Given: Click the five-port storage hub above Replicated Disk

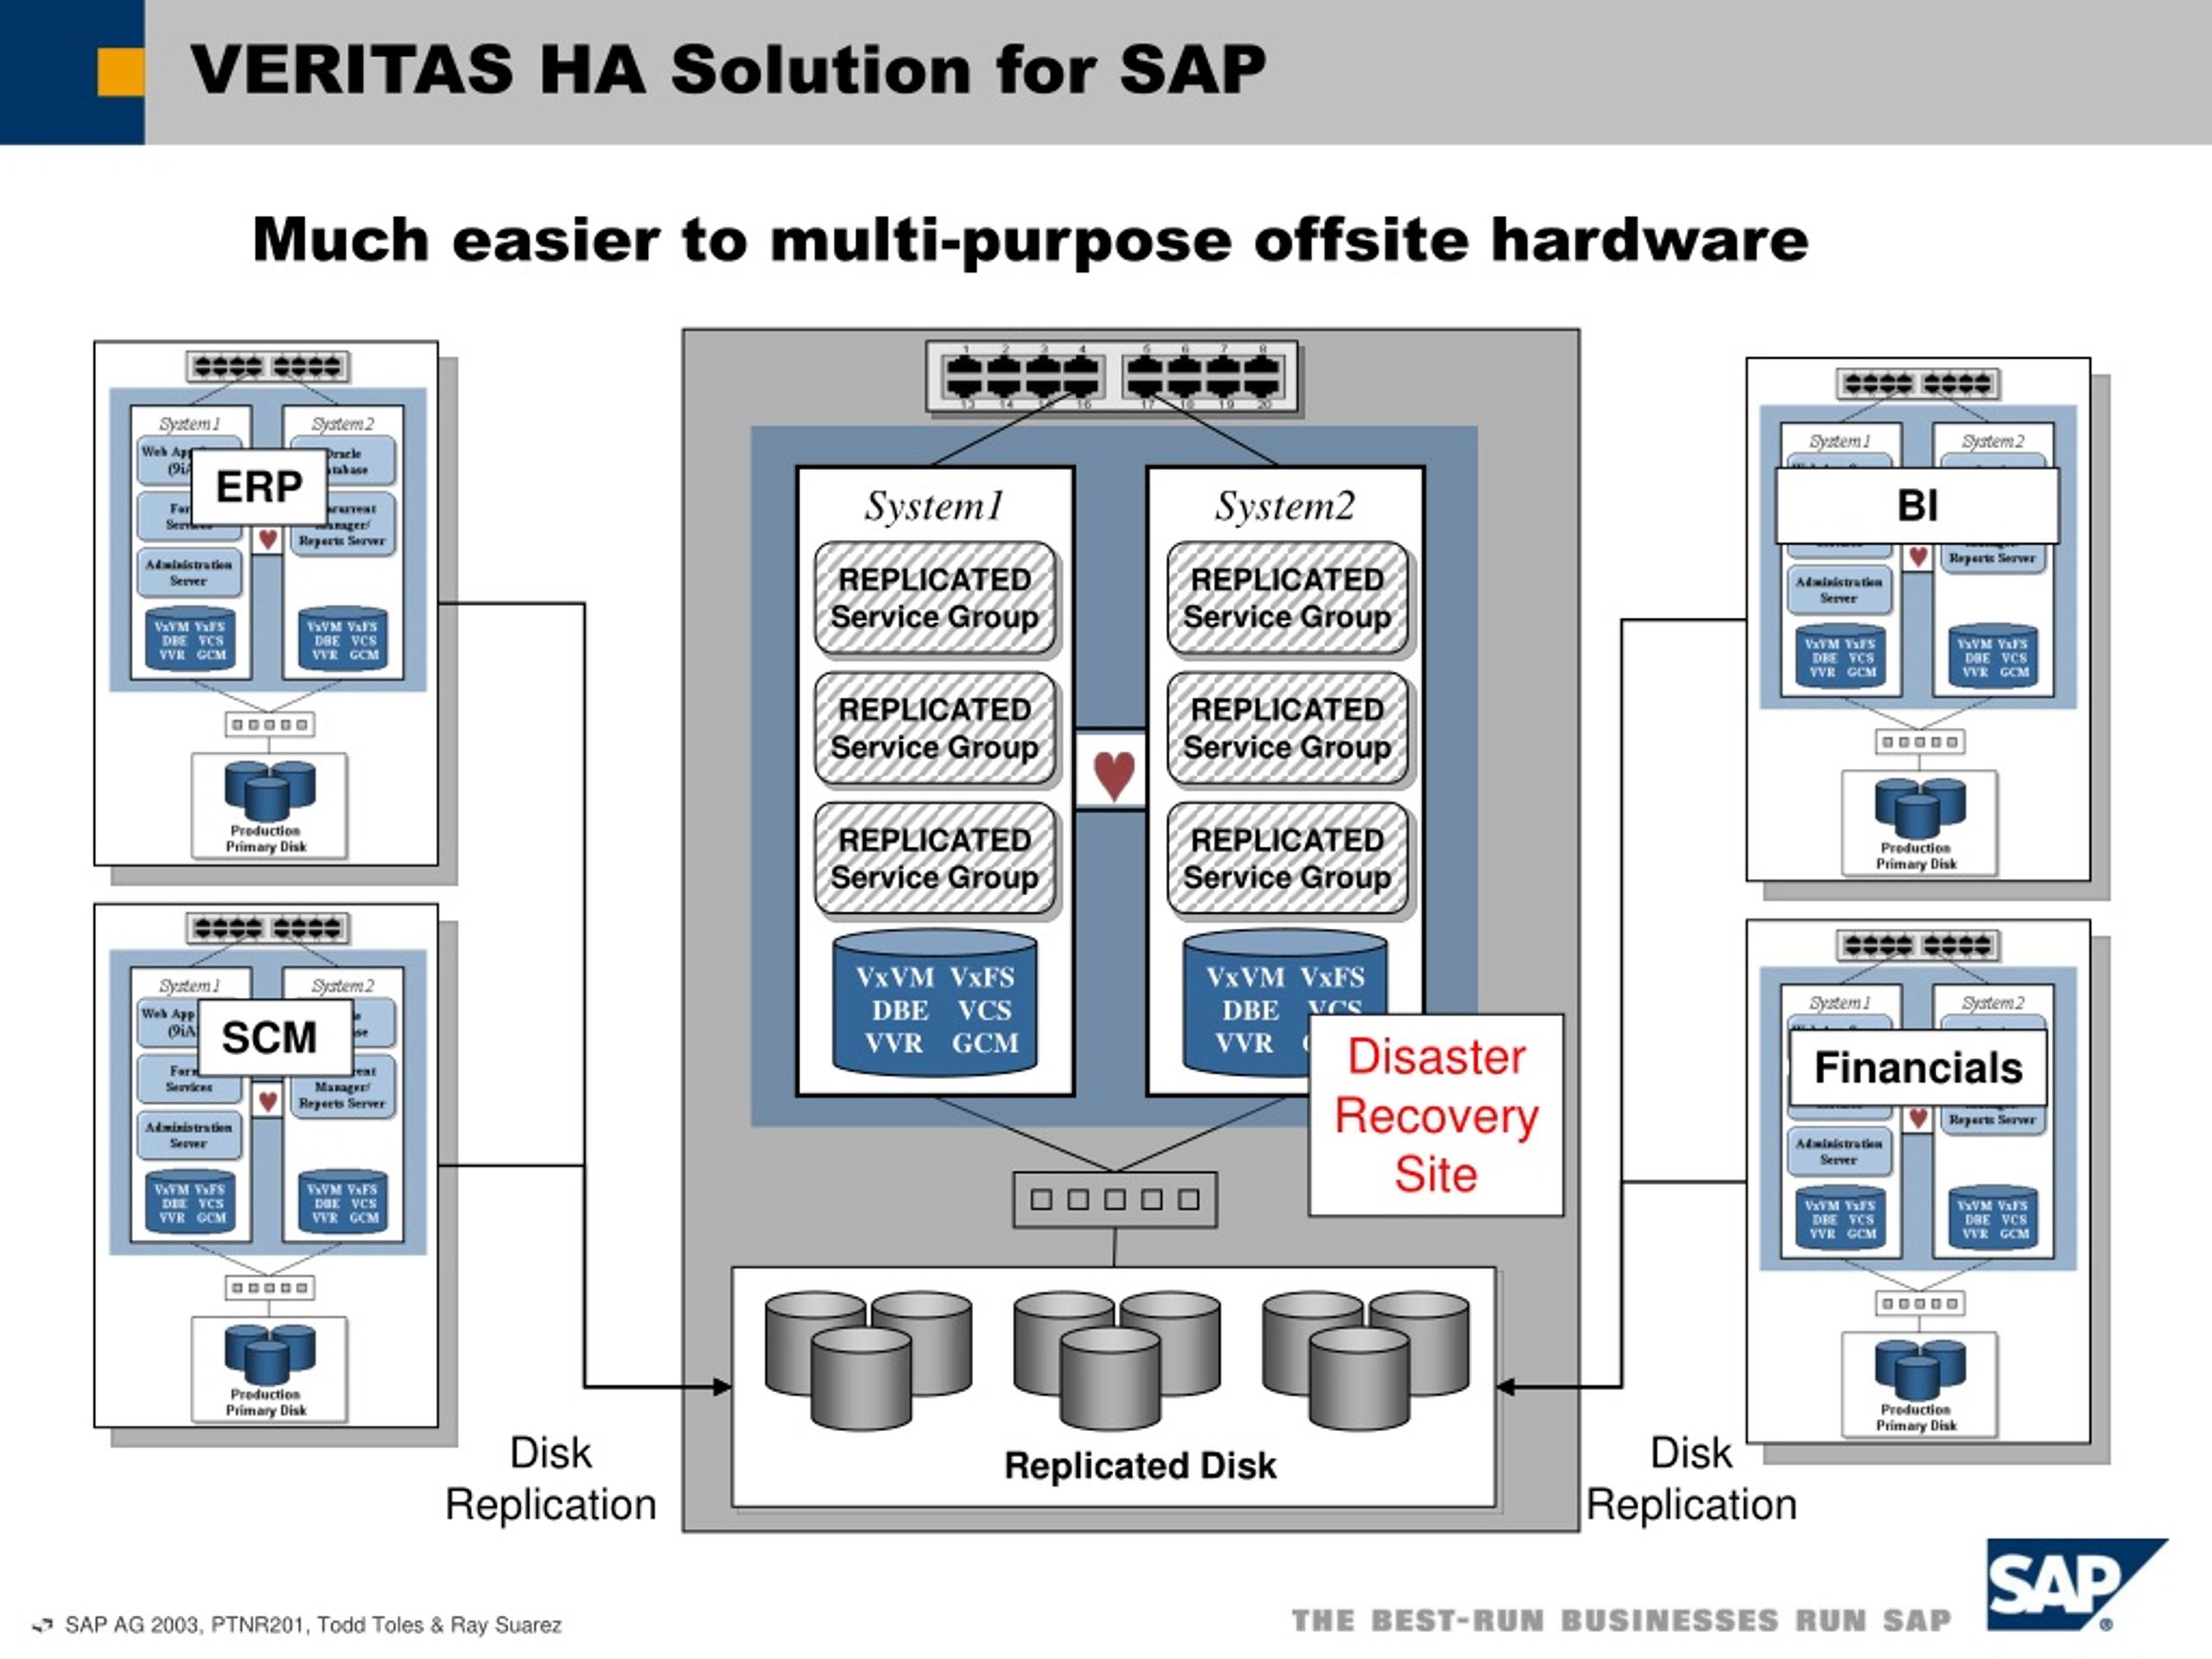Looking at the screenshot, I should 1115,1199.
